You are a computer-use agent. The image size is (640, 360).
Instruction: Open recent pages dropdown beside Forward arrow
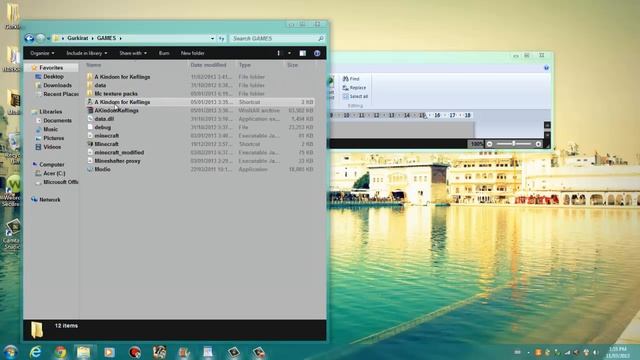[48, 39]
